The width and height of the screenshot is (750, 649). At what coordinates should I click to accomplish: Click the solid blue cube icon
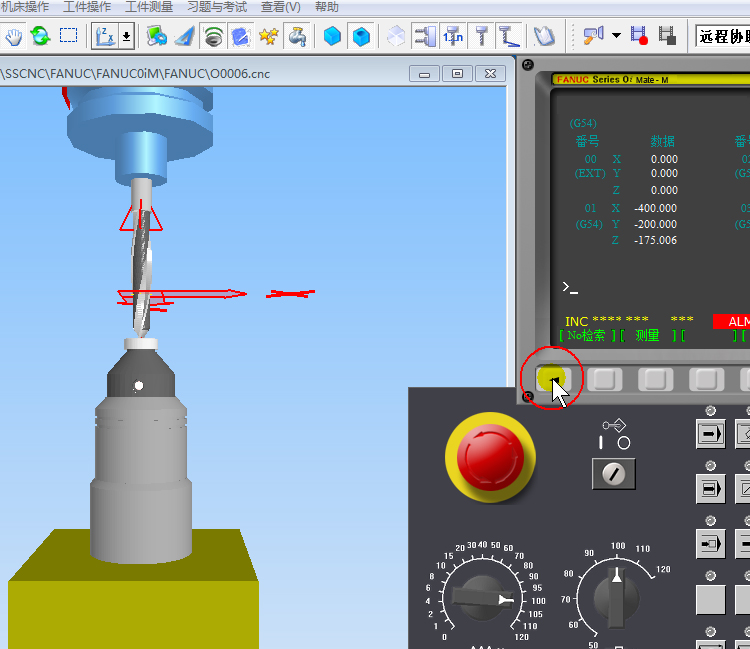[x=332, y=36]
